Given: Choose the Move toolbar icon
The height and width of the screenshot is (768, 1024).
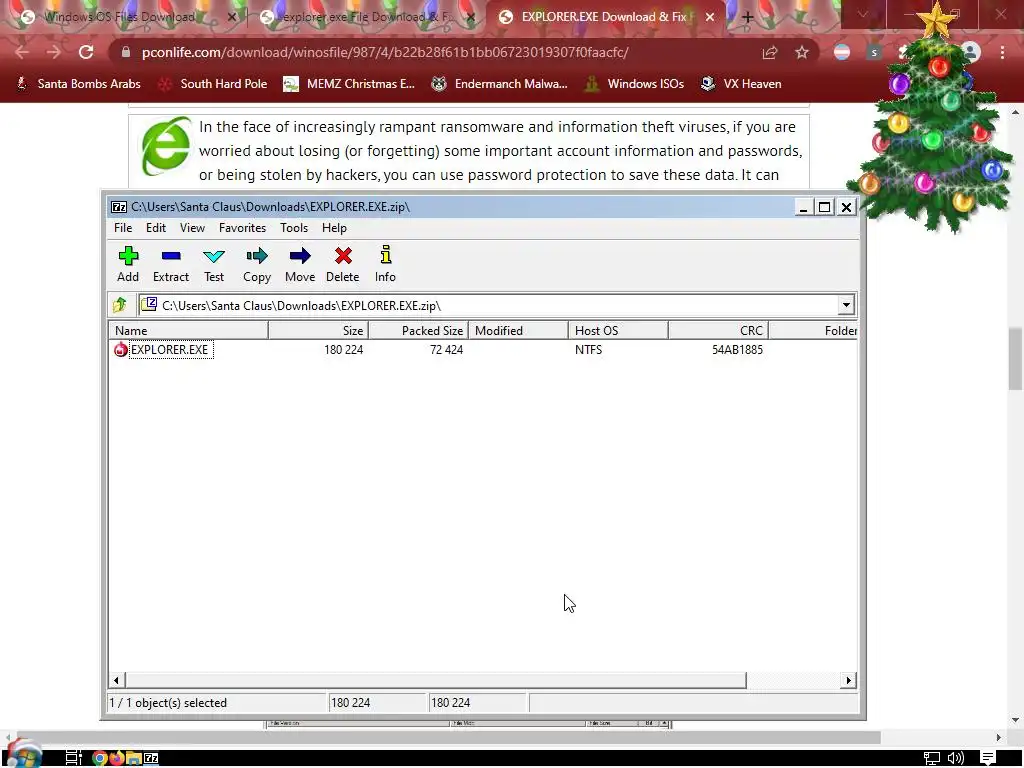Looking at the screenshot, I should click(300, 264).
